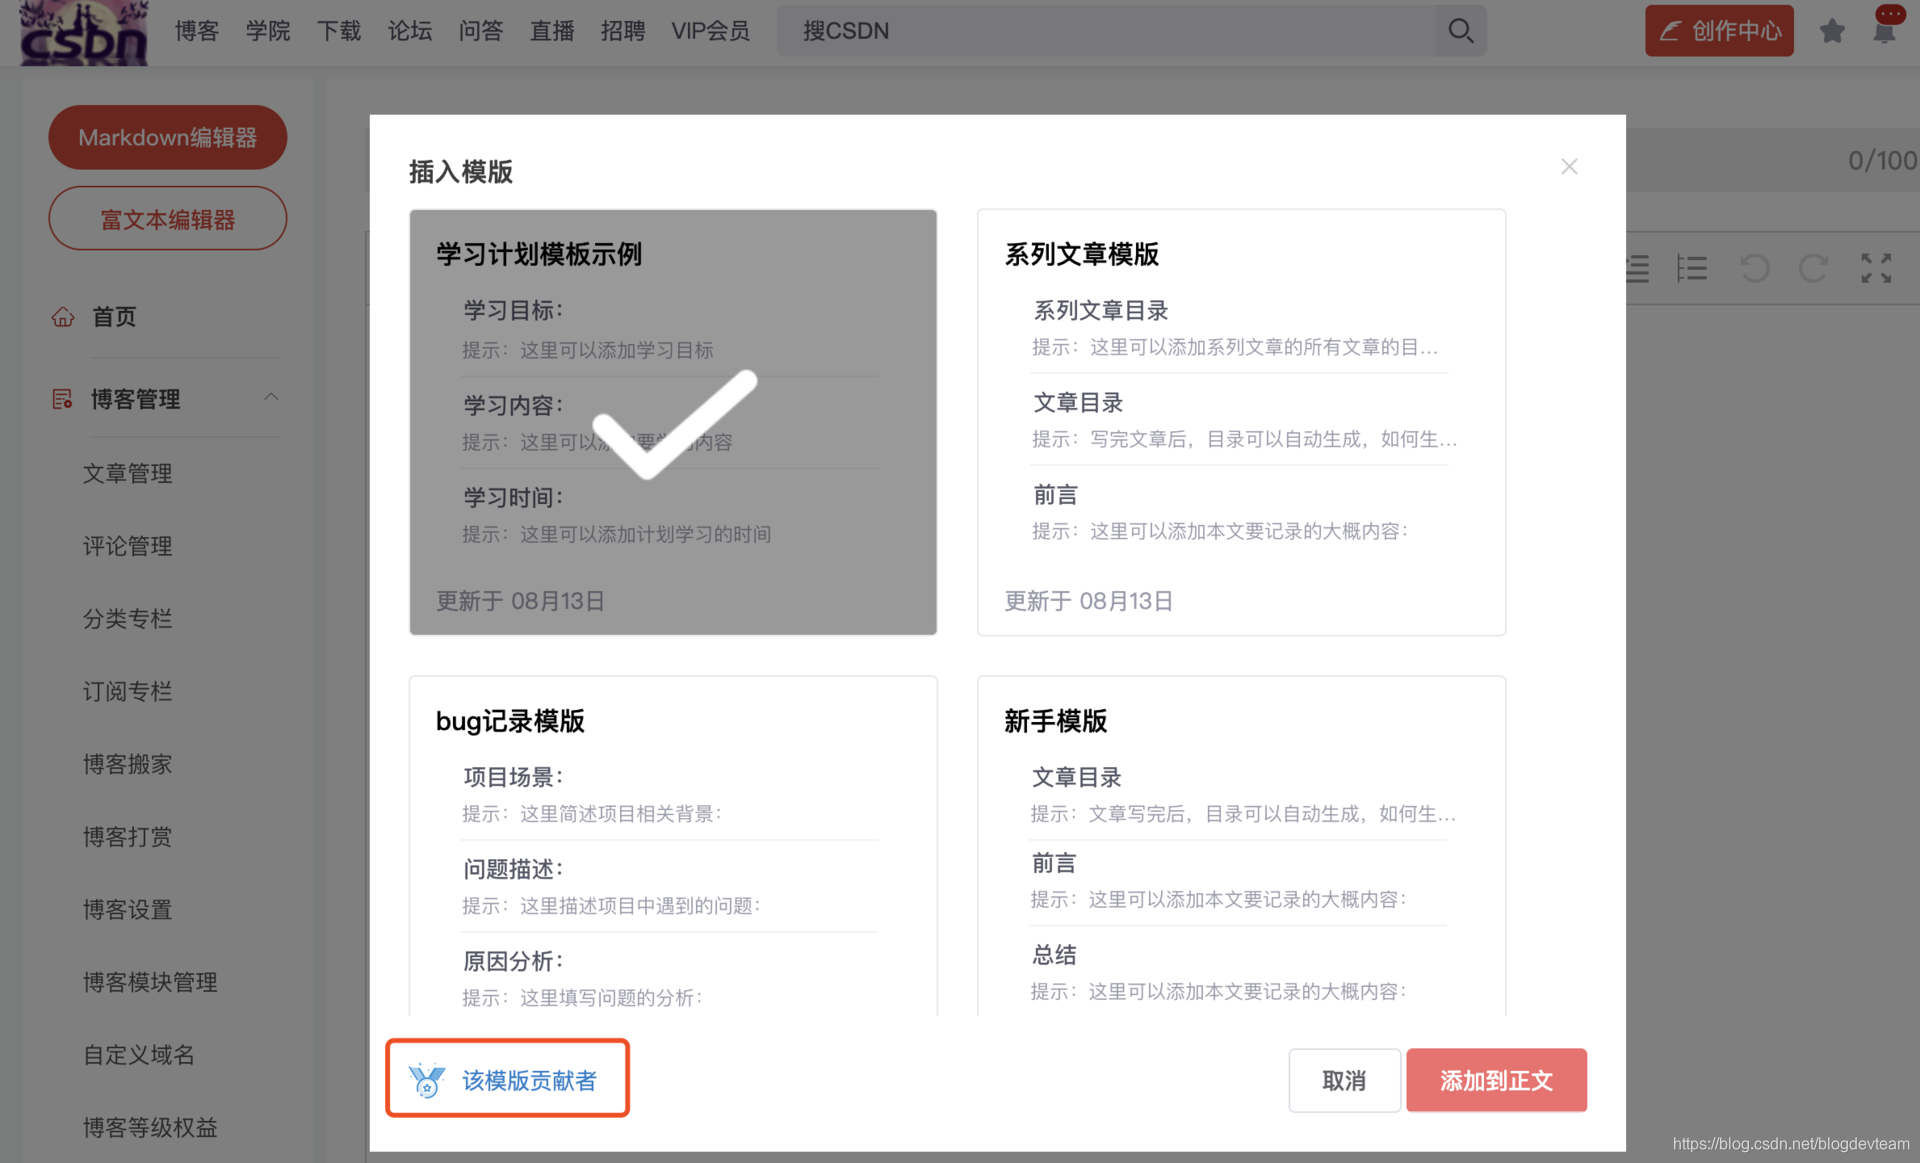Click the 添加到正文 button
1920x1163 pixels.
1496,1080
